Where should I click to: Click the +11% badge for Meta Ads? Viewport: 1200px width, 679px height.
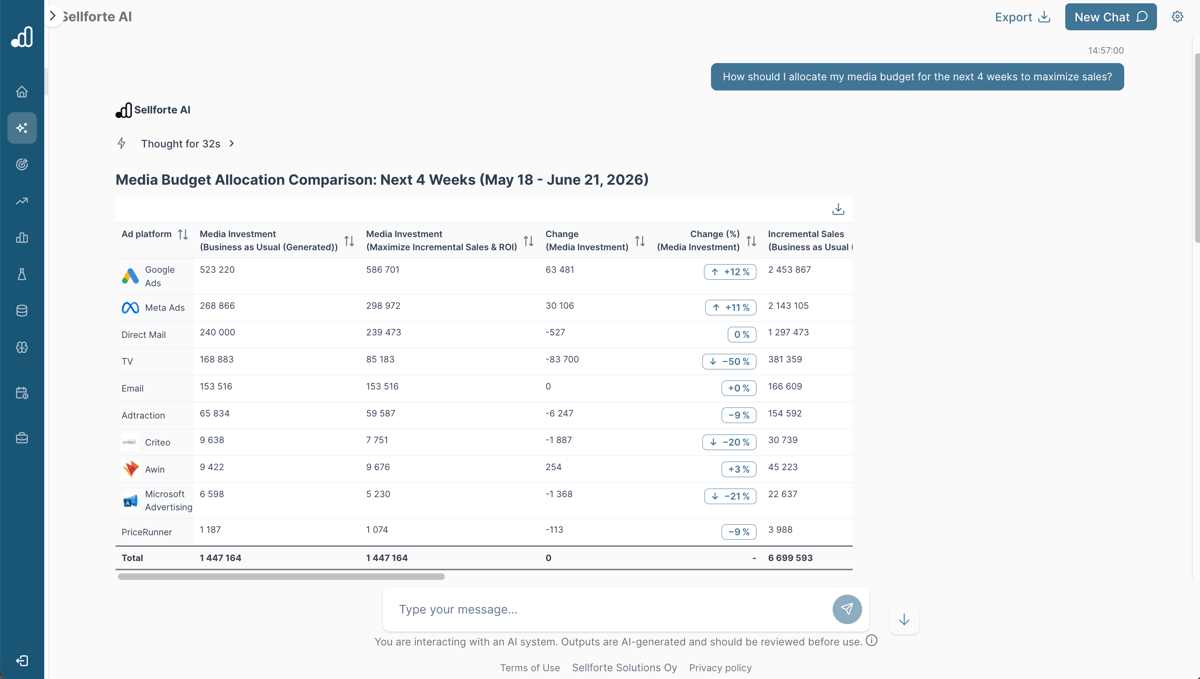pyautogui.click(x=731, y=308)
